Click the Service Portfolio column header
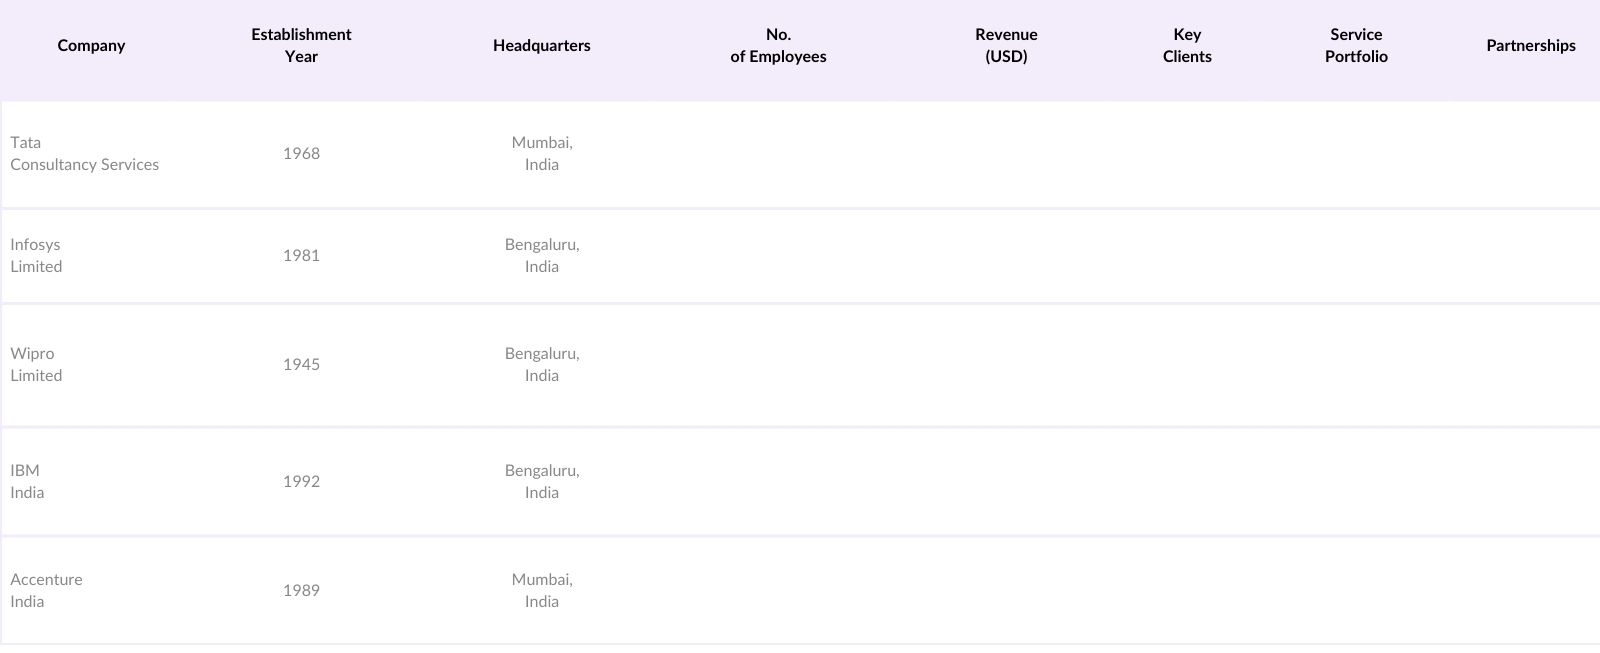The image size is (1600, 653). [x=1356, y=46]
